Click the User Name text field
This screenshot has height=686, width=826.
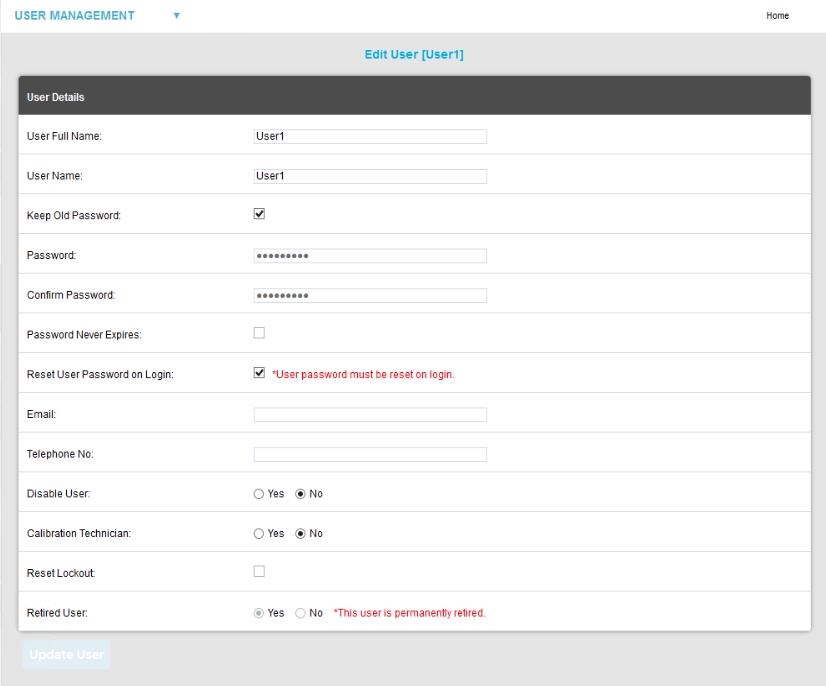coord(370,176)
